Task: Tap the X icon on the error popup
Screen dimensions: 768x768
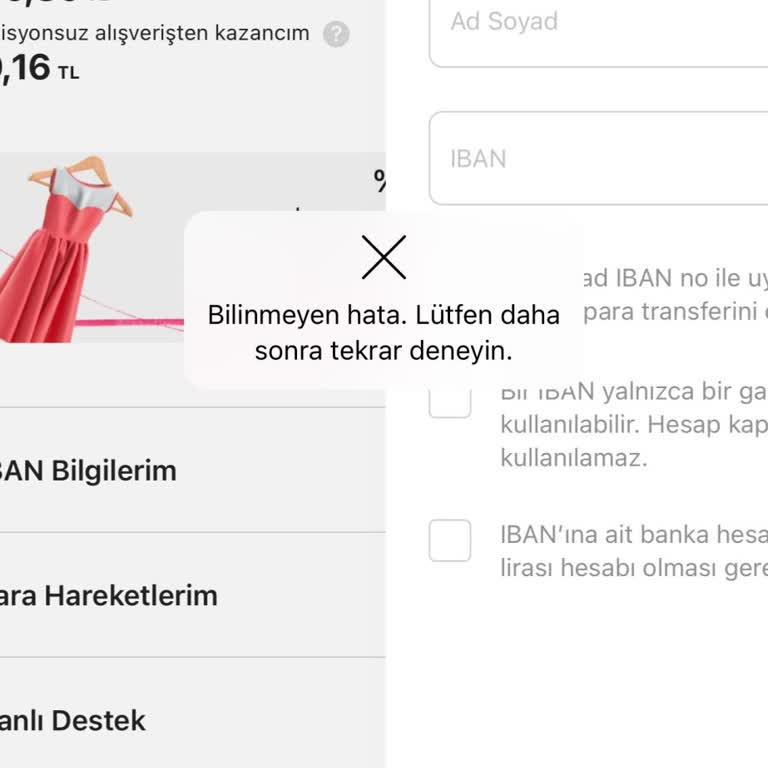Action: (x=384, y=257)
